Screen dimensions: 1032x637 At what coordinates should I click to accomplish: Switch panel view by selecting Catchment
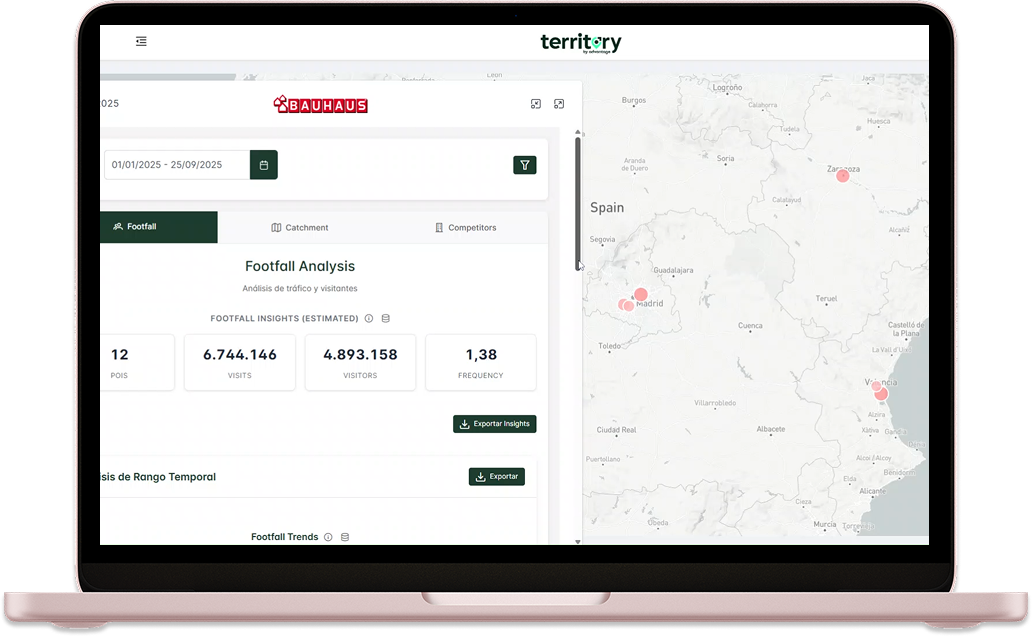coord(300,227)
